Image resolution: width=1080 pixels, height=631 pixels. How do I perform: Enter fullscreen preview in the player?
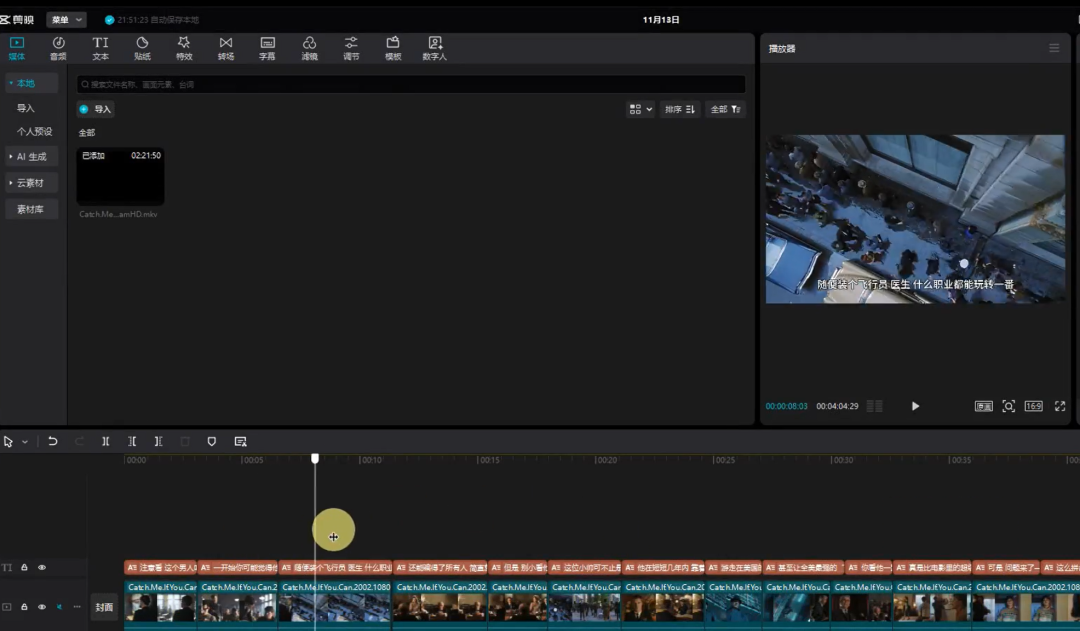tap(1060, 406)
